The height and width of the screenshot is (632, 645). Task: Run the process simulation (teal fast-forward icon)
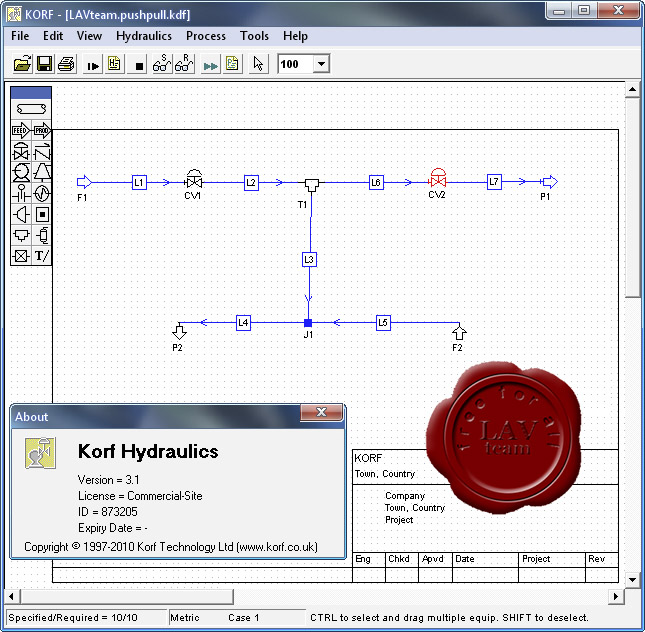[210, 65]
